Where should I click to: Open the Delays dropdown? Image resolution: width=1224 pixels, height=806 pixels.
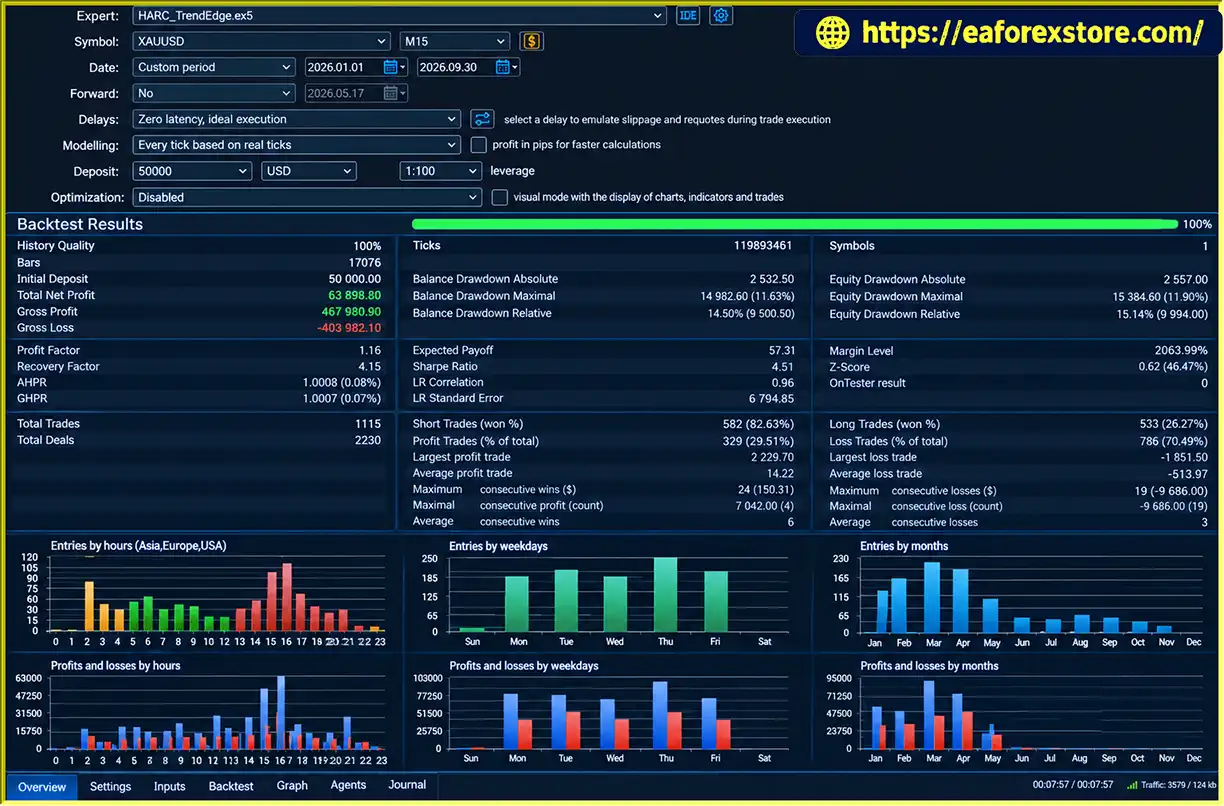pyautogui.click(x=297, y=119)
